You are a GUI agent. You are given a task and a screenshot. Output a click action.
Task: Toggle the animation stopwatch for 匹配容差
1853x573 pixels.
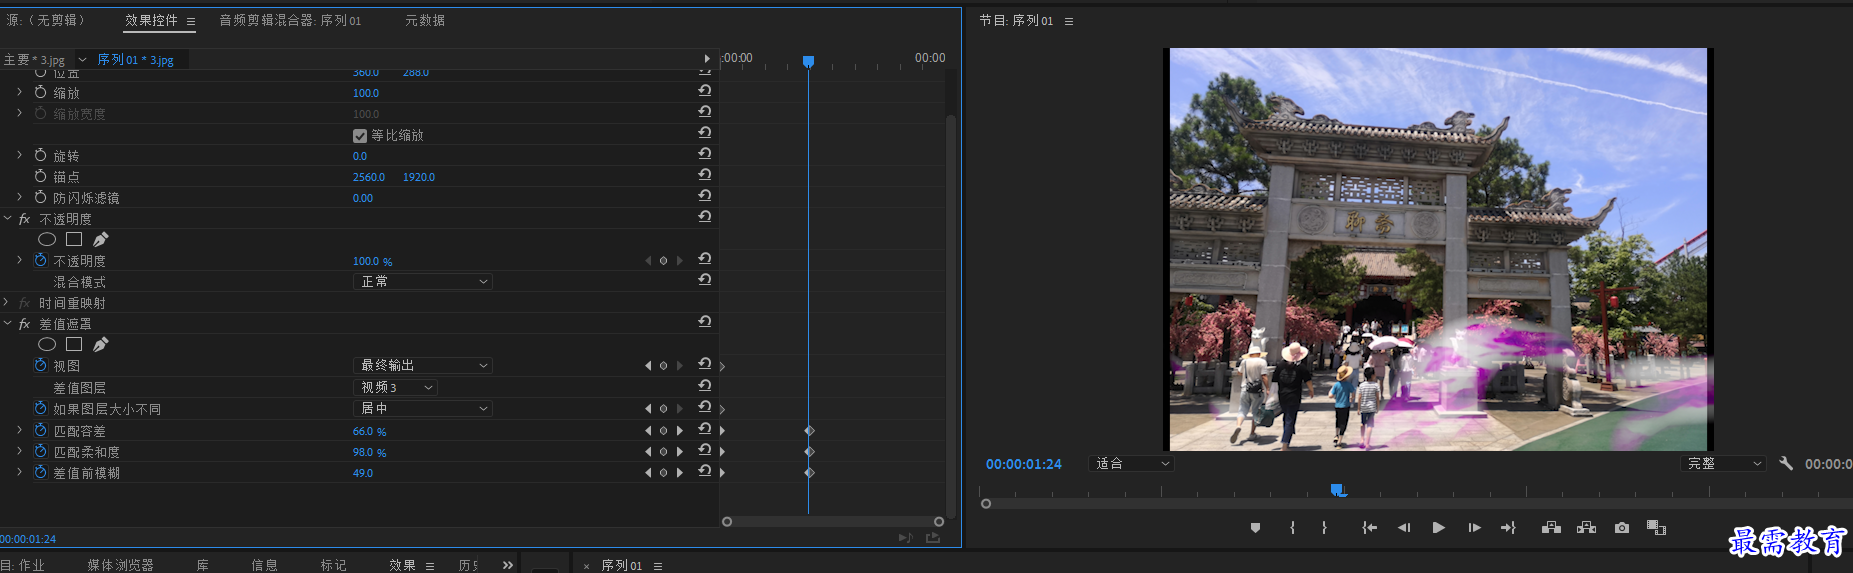click(40, 430)
